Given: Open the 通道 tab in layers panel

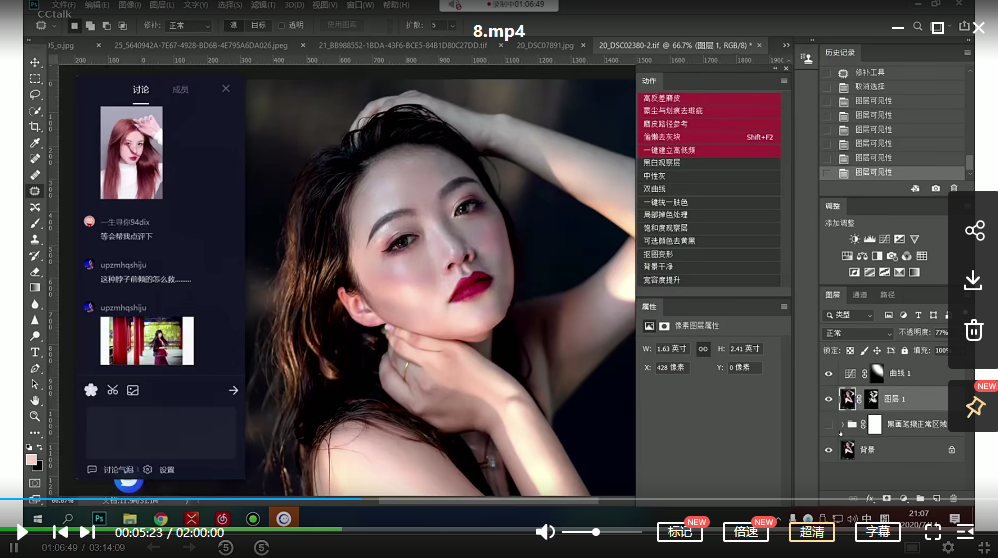Looking at the screenshot, I should (x=860, y=295).
